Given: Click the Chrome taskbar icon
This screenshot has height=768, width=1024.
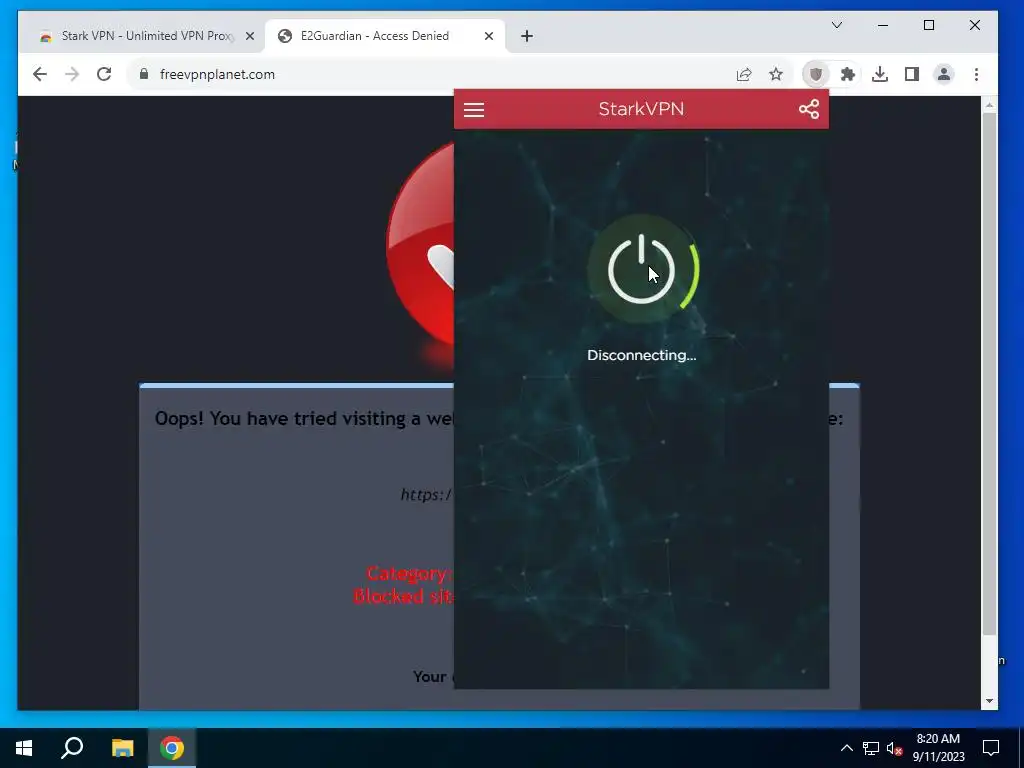Looking at the screenshot, I should click(172, 748).
